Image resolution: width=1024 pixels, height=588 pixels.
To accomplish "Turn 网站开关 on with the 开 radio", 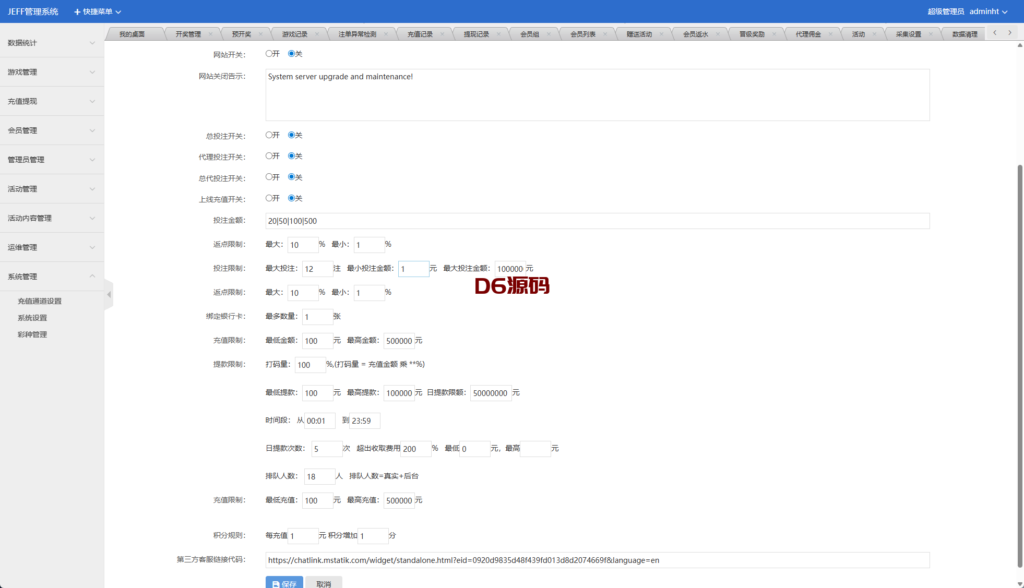I will (269, 54).
